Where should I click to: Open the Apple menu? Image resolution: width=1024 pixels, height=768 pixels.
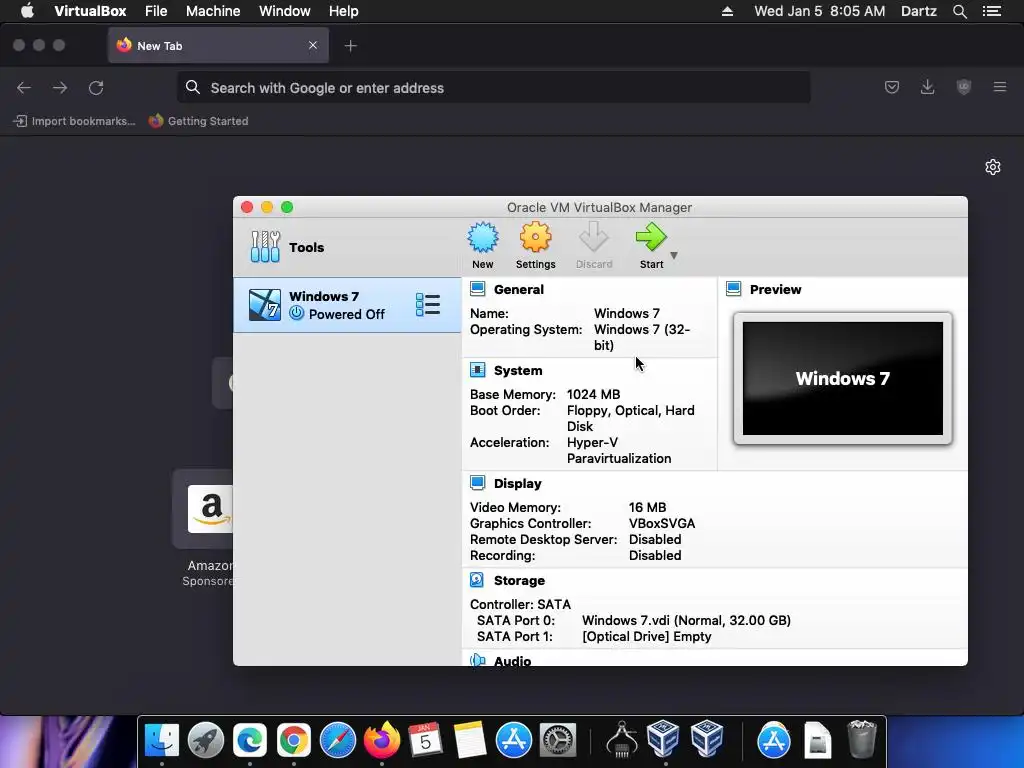(27, 11)
